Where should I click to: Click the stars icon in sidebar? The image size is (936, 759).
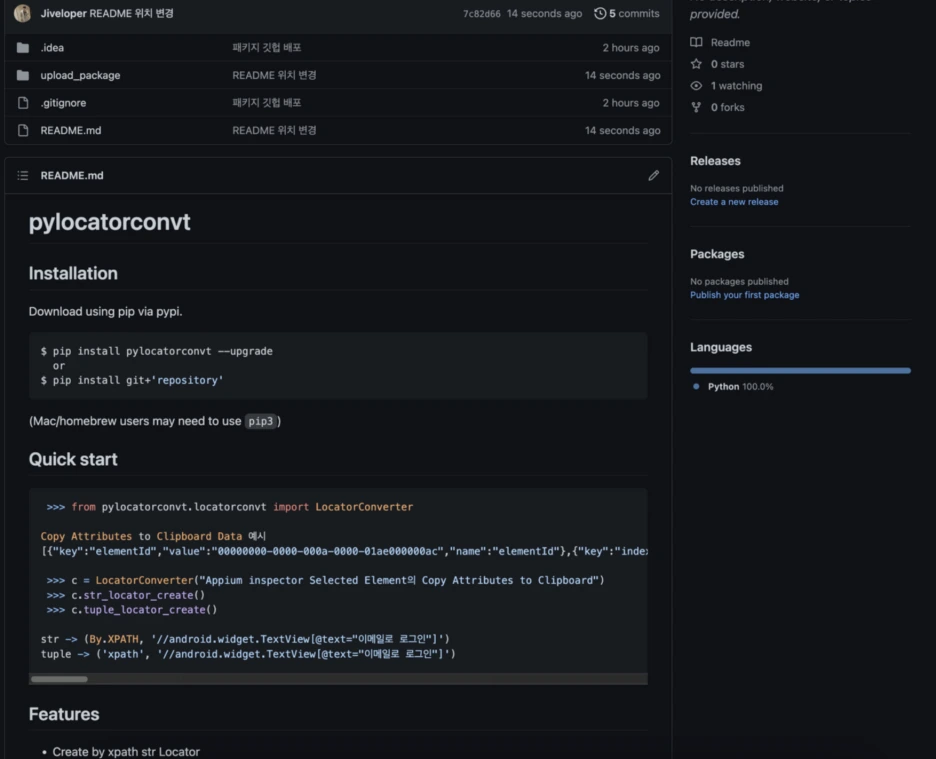point(696,64)
